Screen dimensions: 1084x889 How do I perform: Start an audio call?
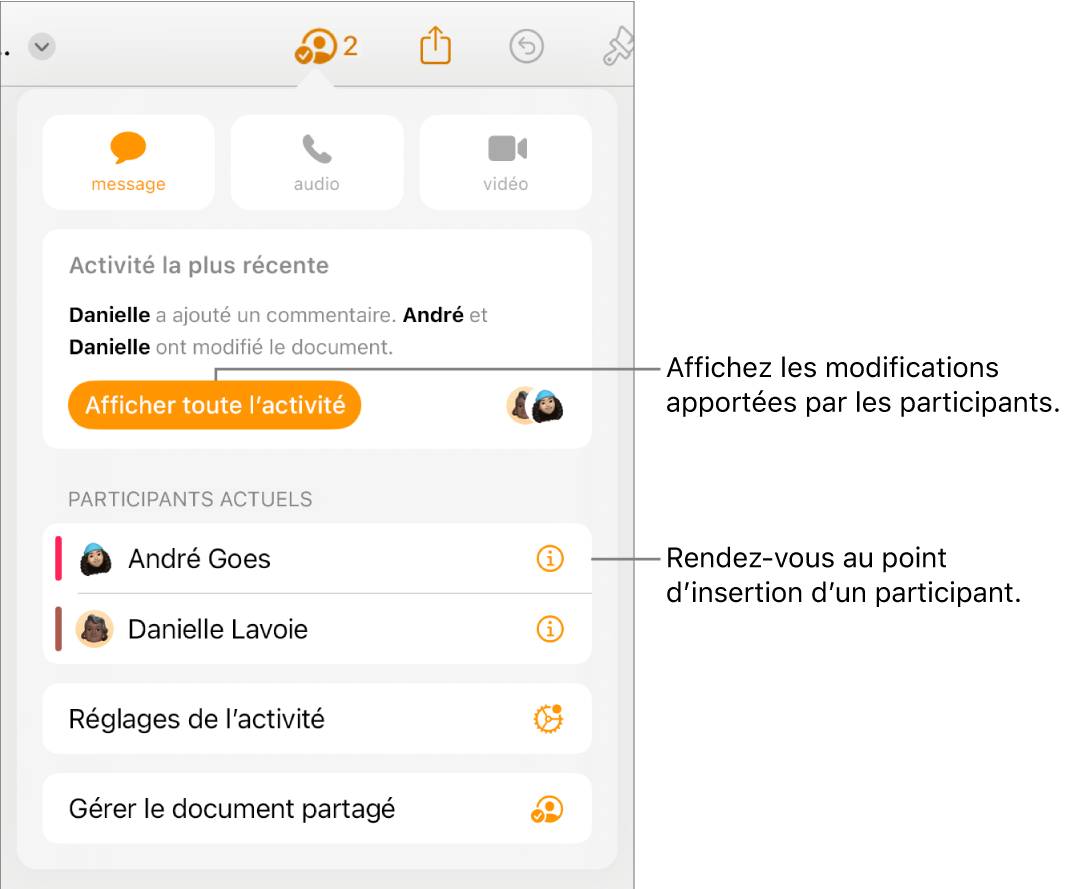click(x=317, y=162)
